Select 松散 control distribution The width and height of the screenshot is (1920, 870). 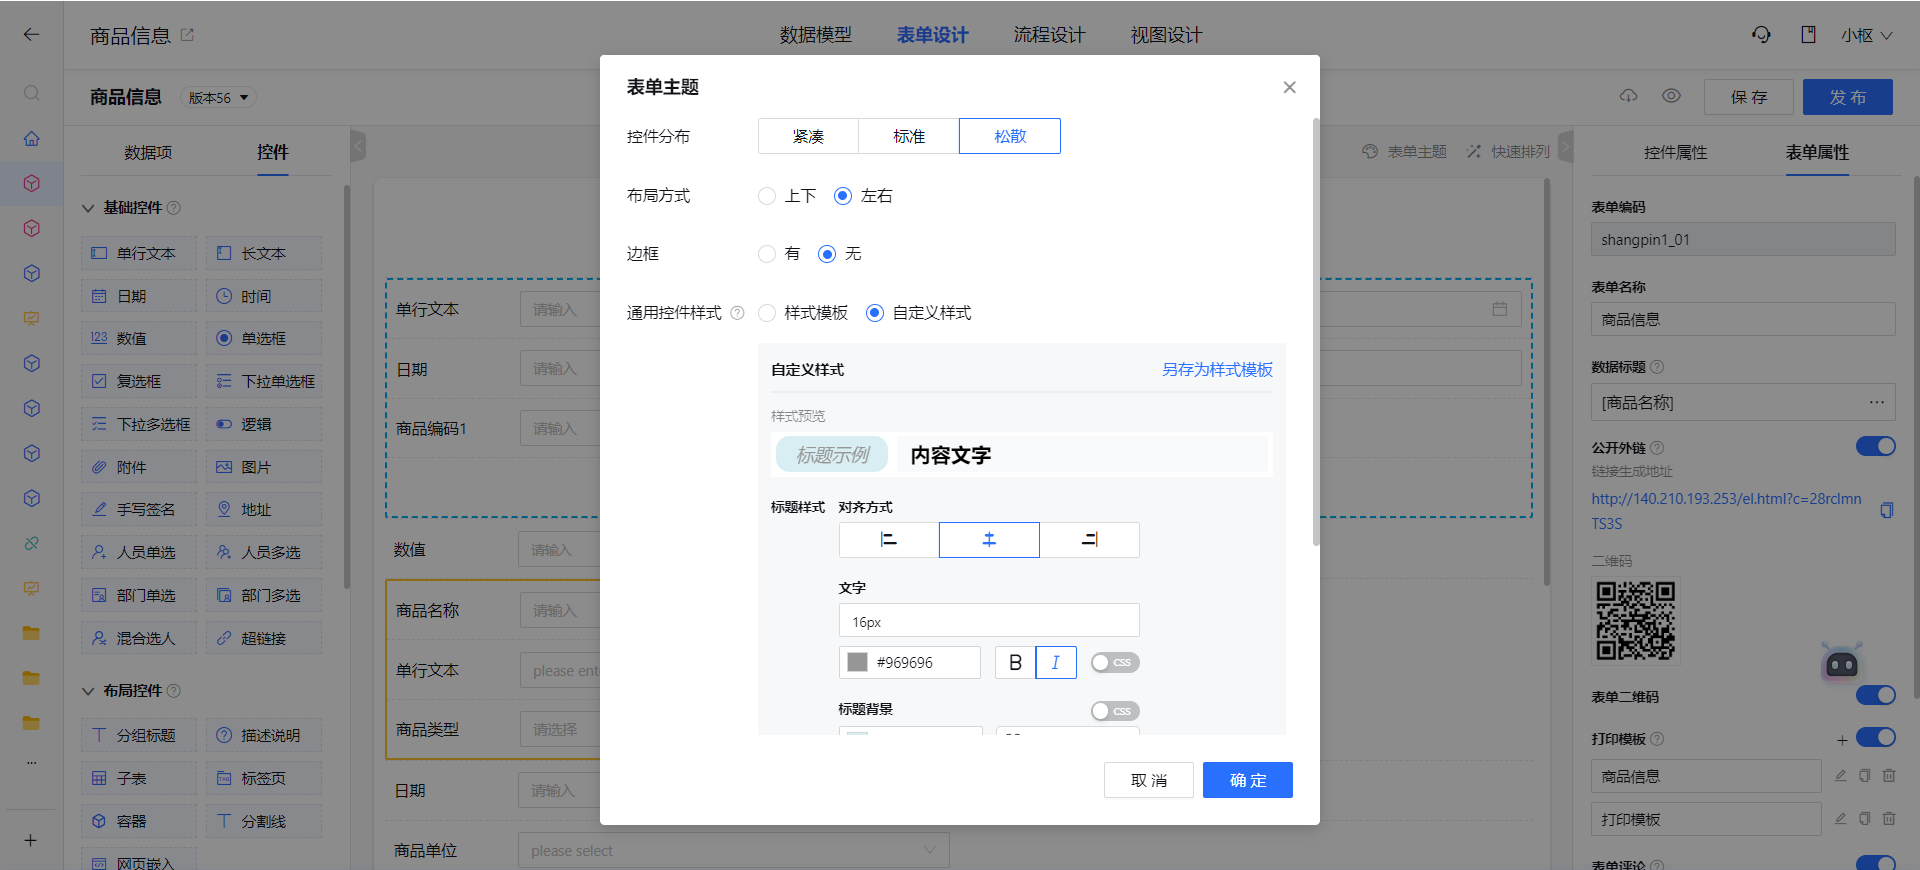coord(1010,136)
